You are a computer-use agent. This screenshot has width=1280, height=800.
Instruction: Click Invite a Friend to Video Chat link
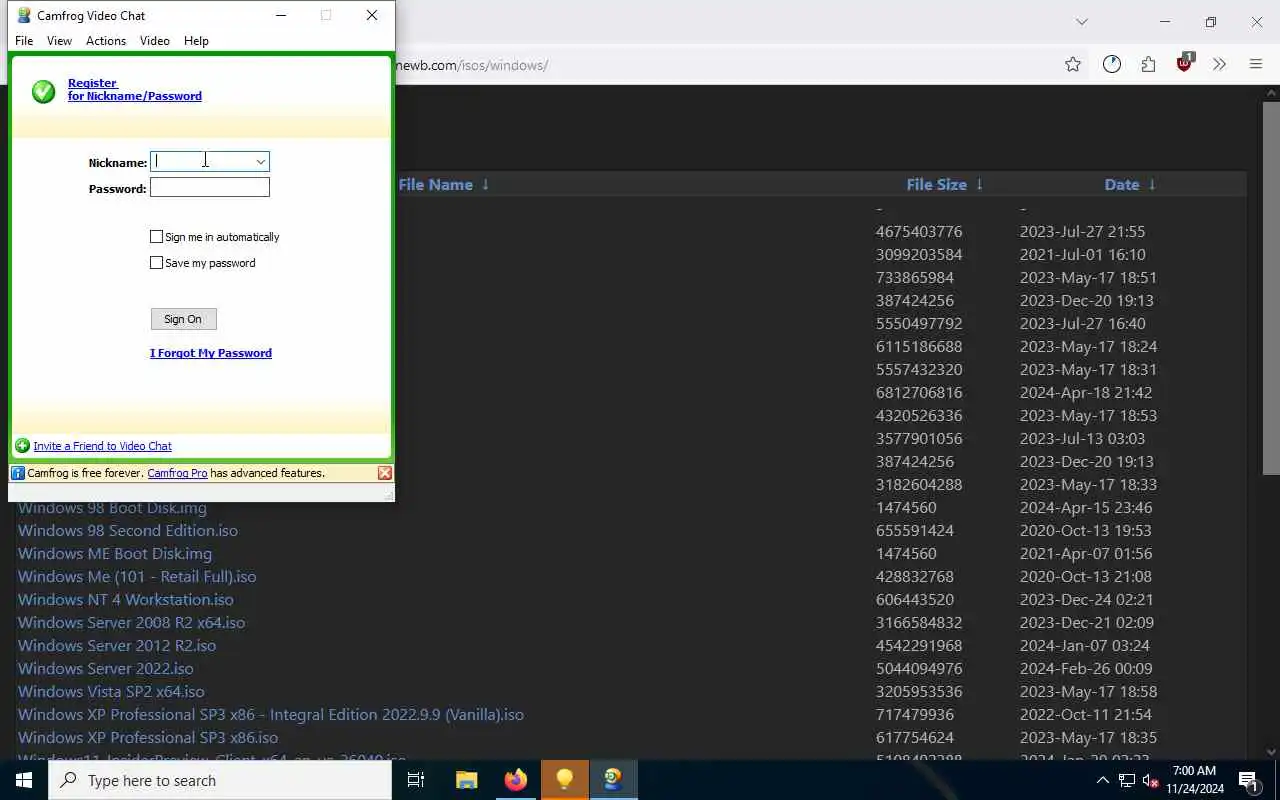coord(102,446)
